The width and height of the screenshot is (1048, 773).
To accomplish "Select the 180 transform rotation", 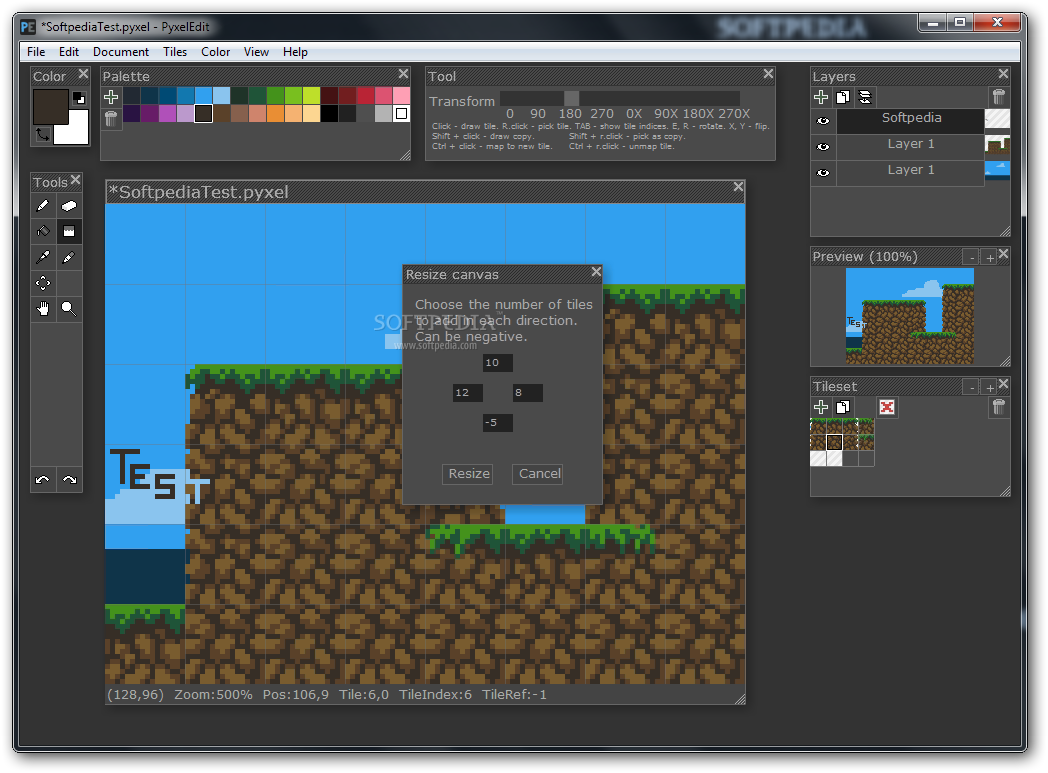I will tap(570, 114).
